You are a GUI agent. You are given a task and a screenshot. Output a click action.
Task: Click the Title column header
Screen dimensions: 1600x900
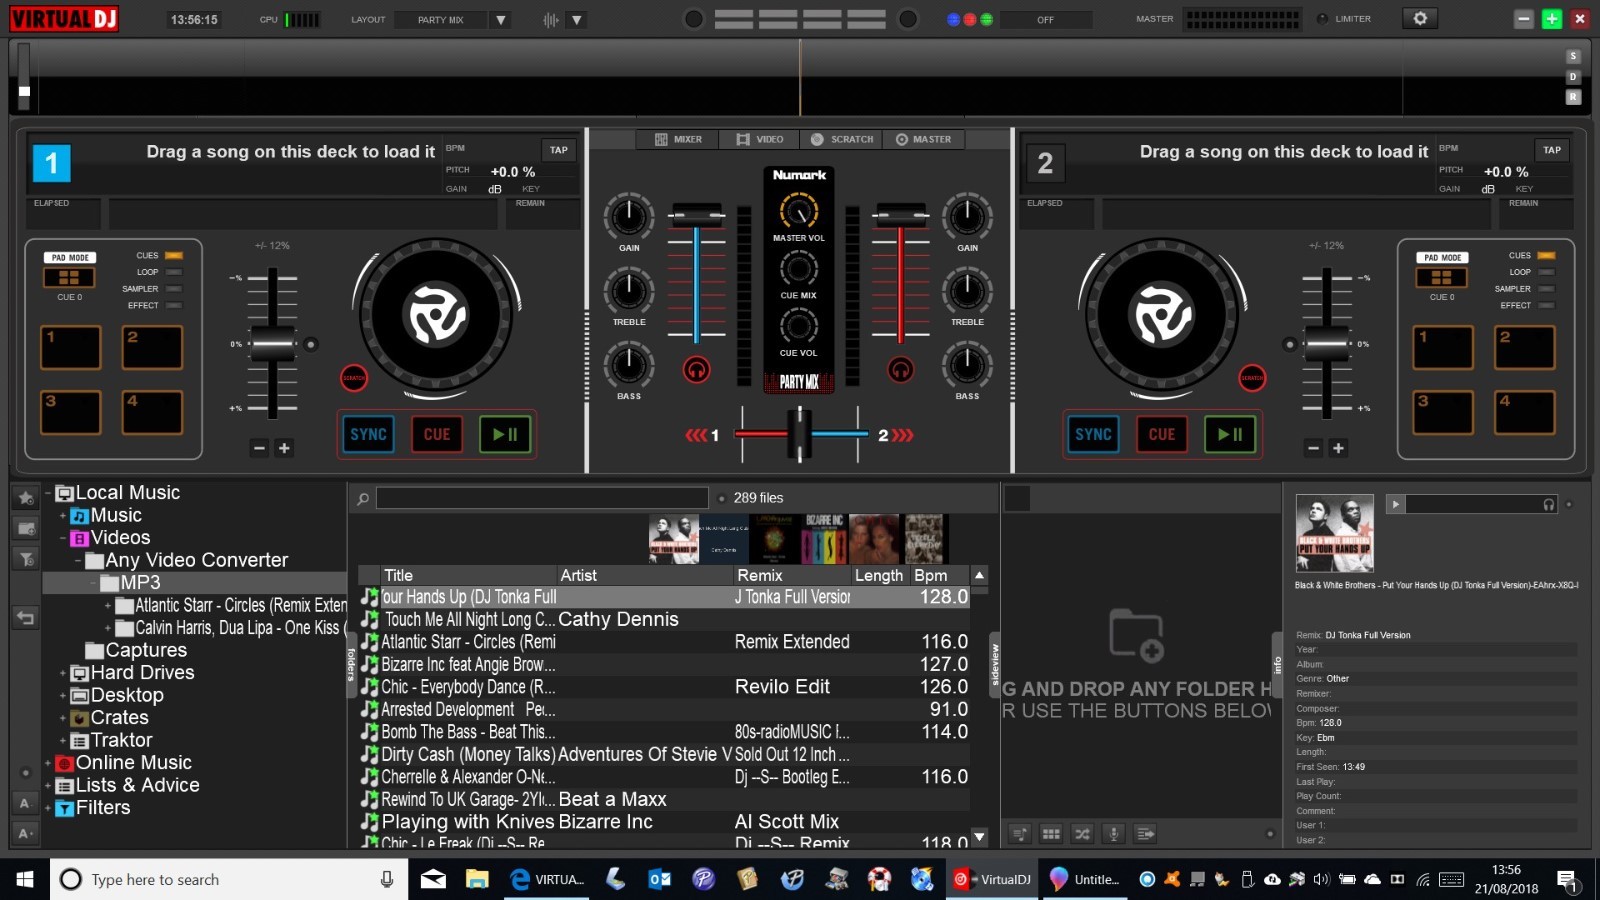point(468,575)
